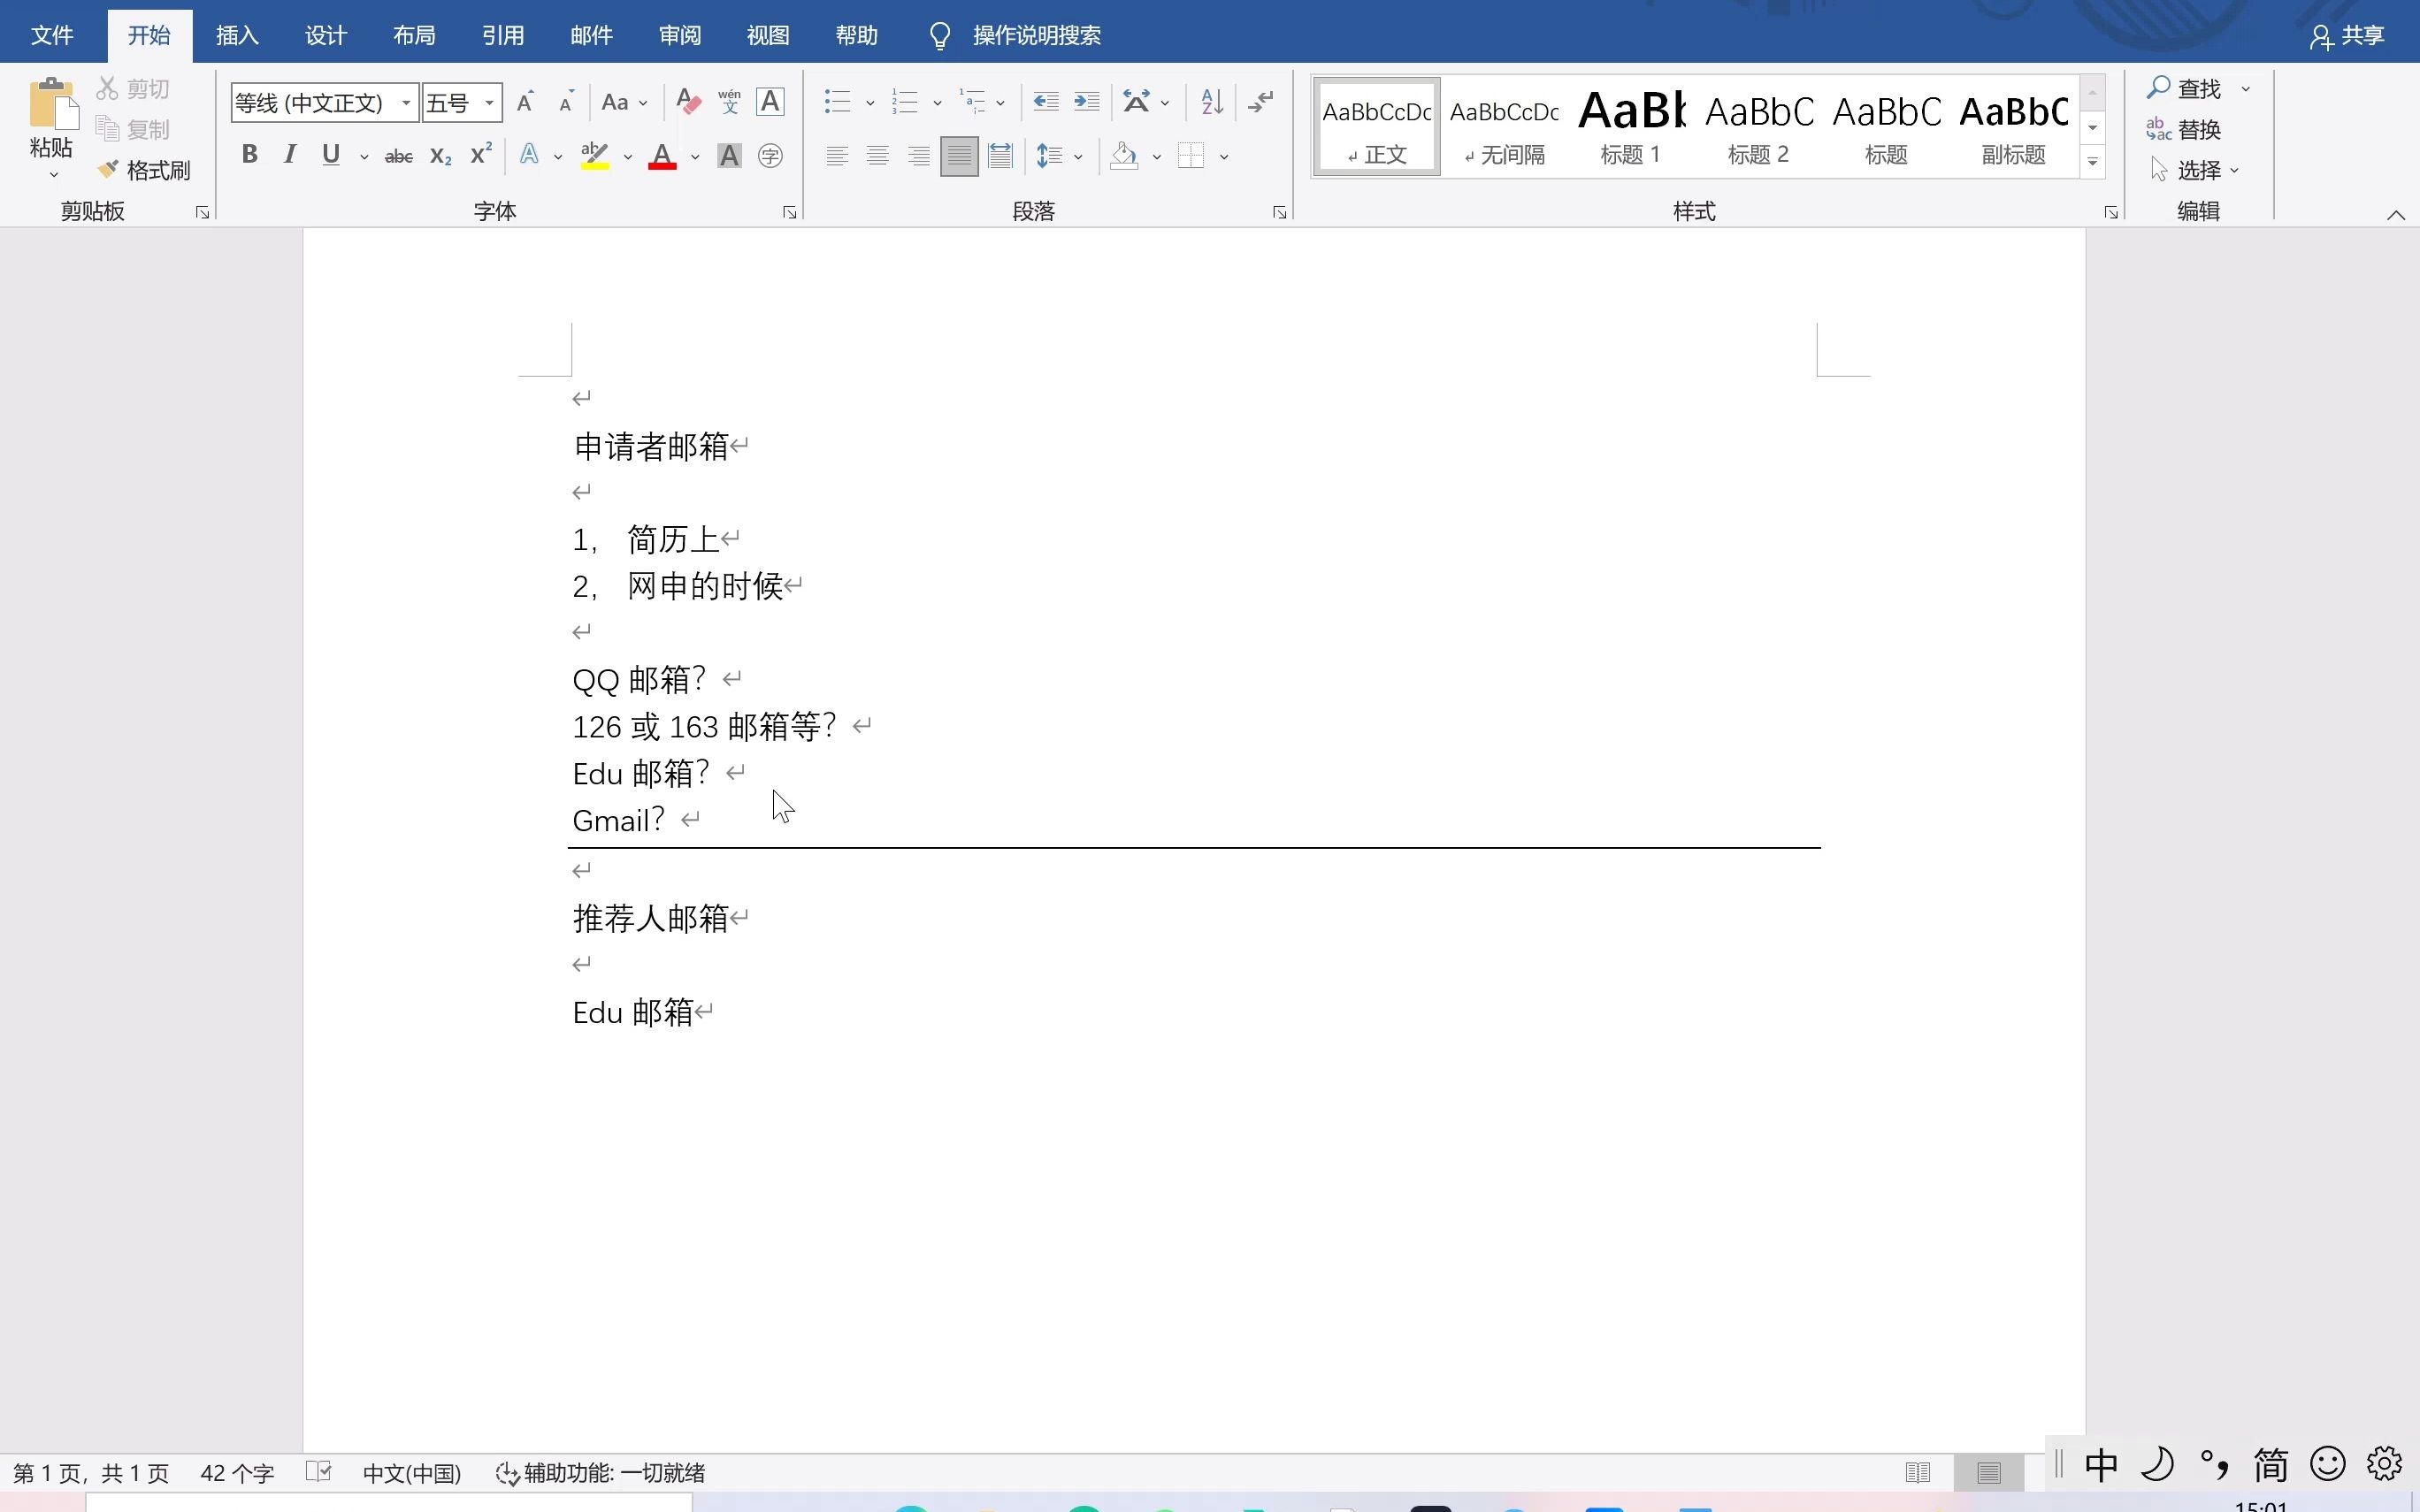This screenshot has height=1512, width=2420.
Task: Expand the borders dropdown arrow
Action: point(1223,157)
